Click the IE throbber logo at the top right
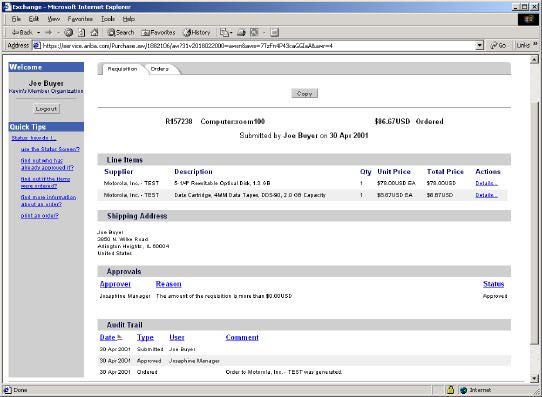Screen dimensions: 542x397 click(x=528, y=19)
